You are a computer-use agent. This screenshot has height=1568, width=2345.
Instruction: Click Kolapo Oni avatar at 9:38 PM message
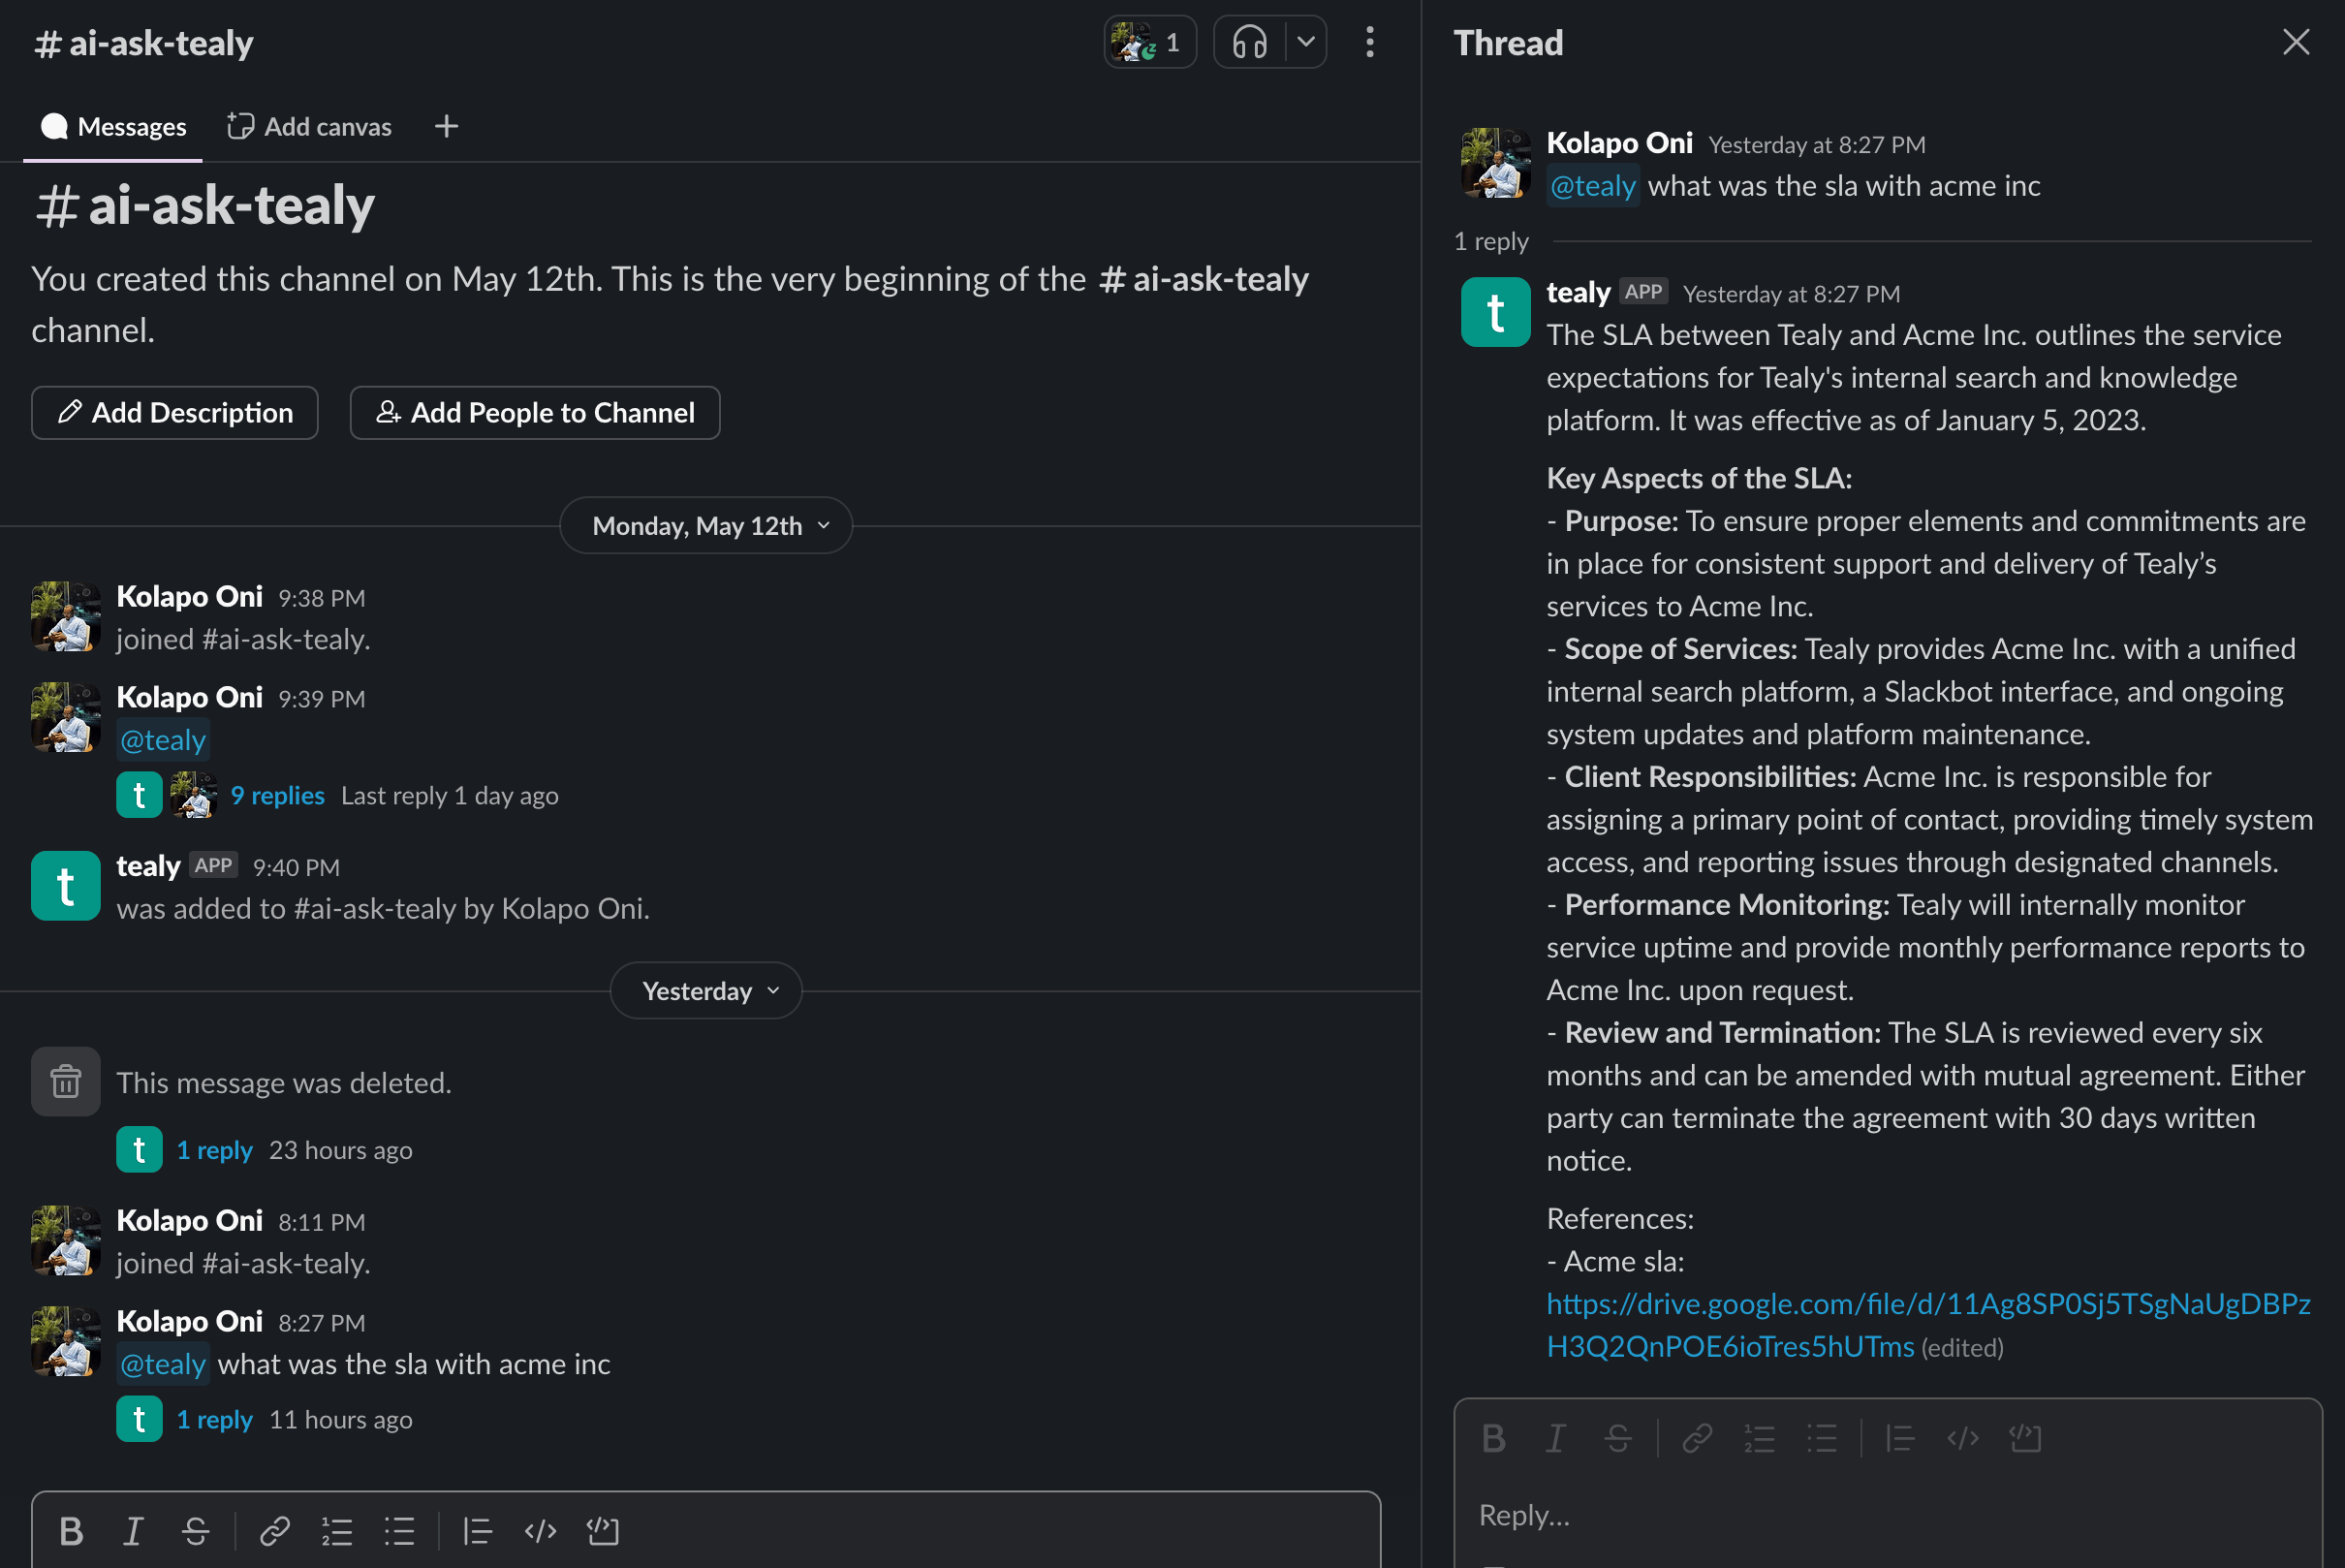(65, 617)
